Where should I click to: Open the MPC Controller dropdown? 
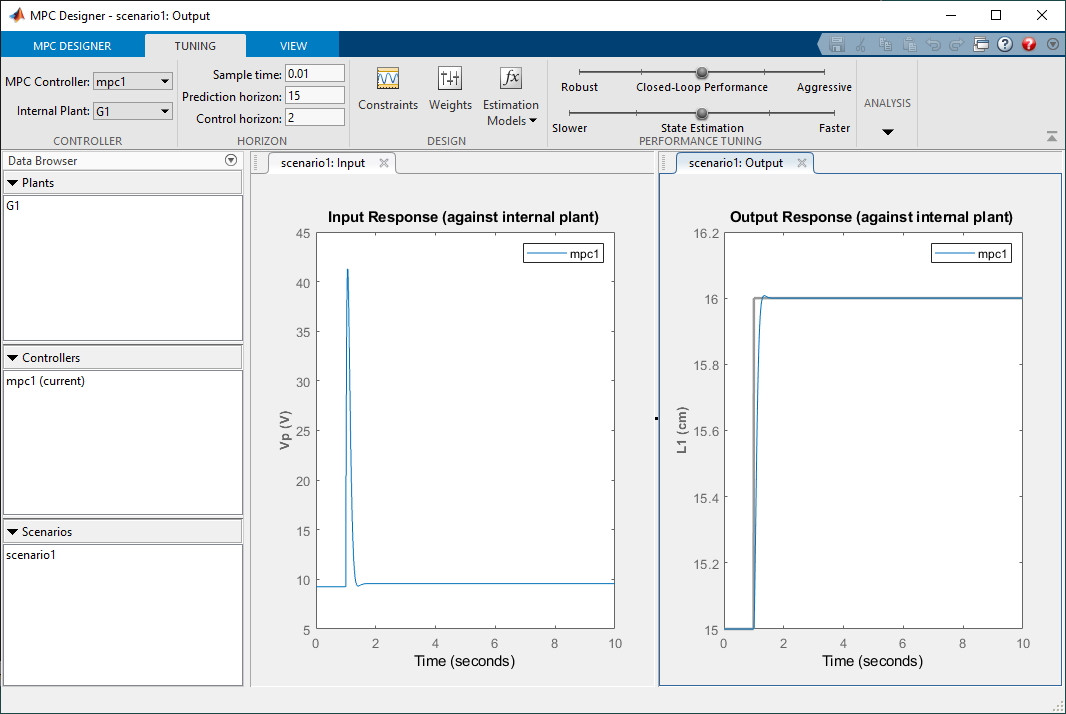click(133, 81)
